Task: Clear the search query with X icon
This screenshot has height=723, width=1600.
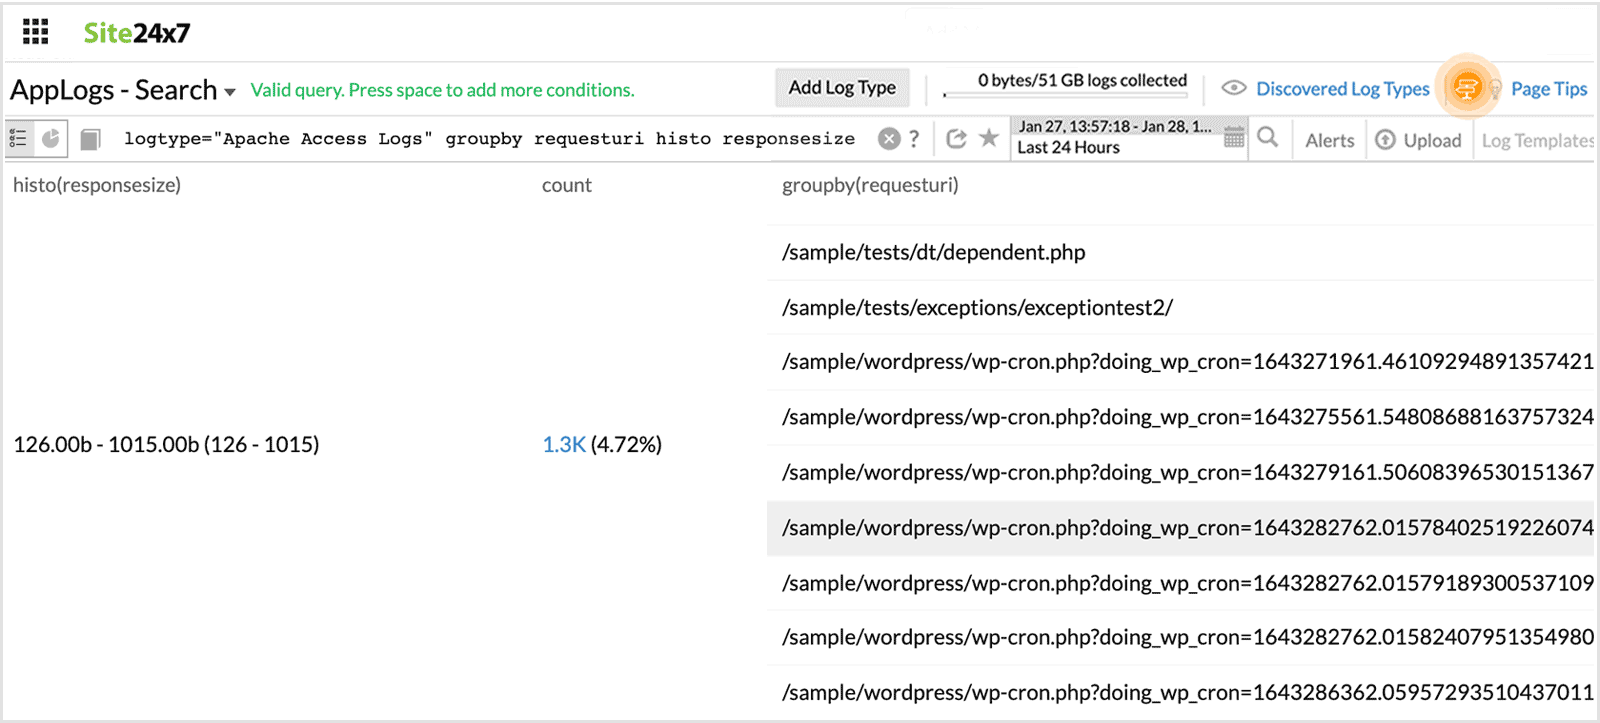Action: point(888,139)
